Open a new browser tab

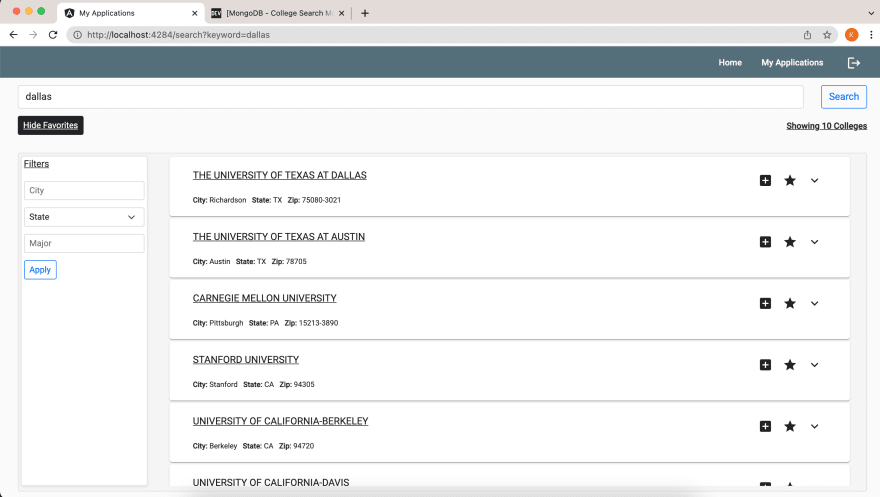point(365,13)
